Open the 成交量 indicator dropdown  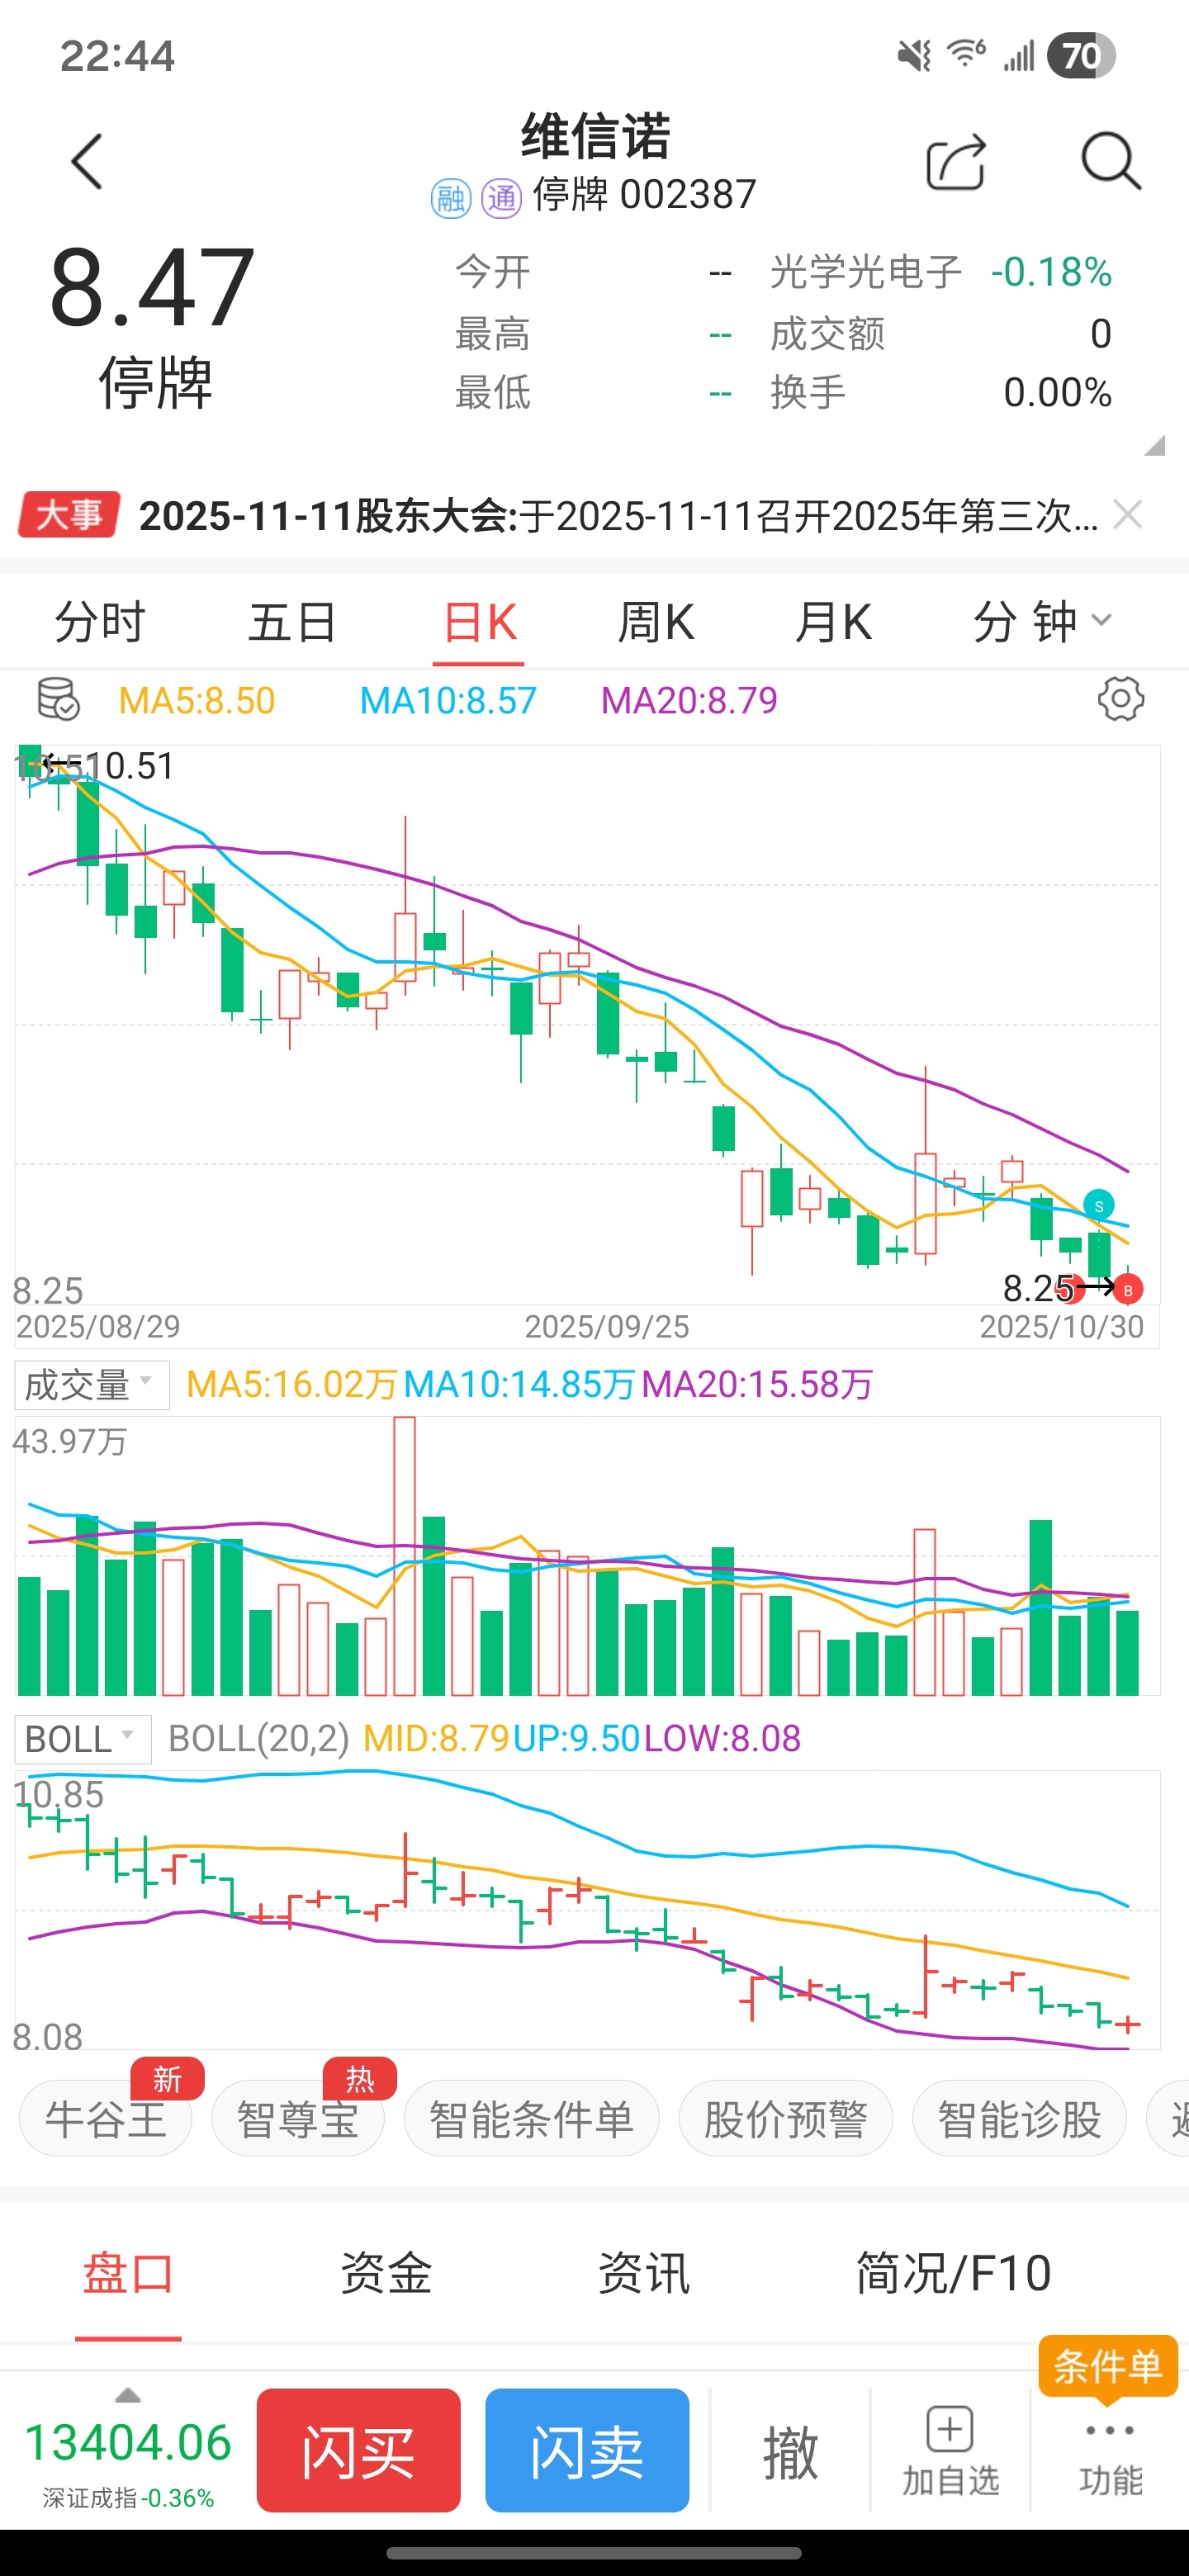[92, 1385]
